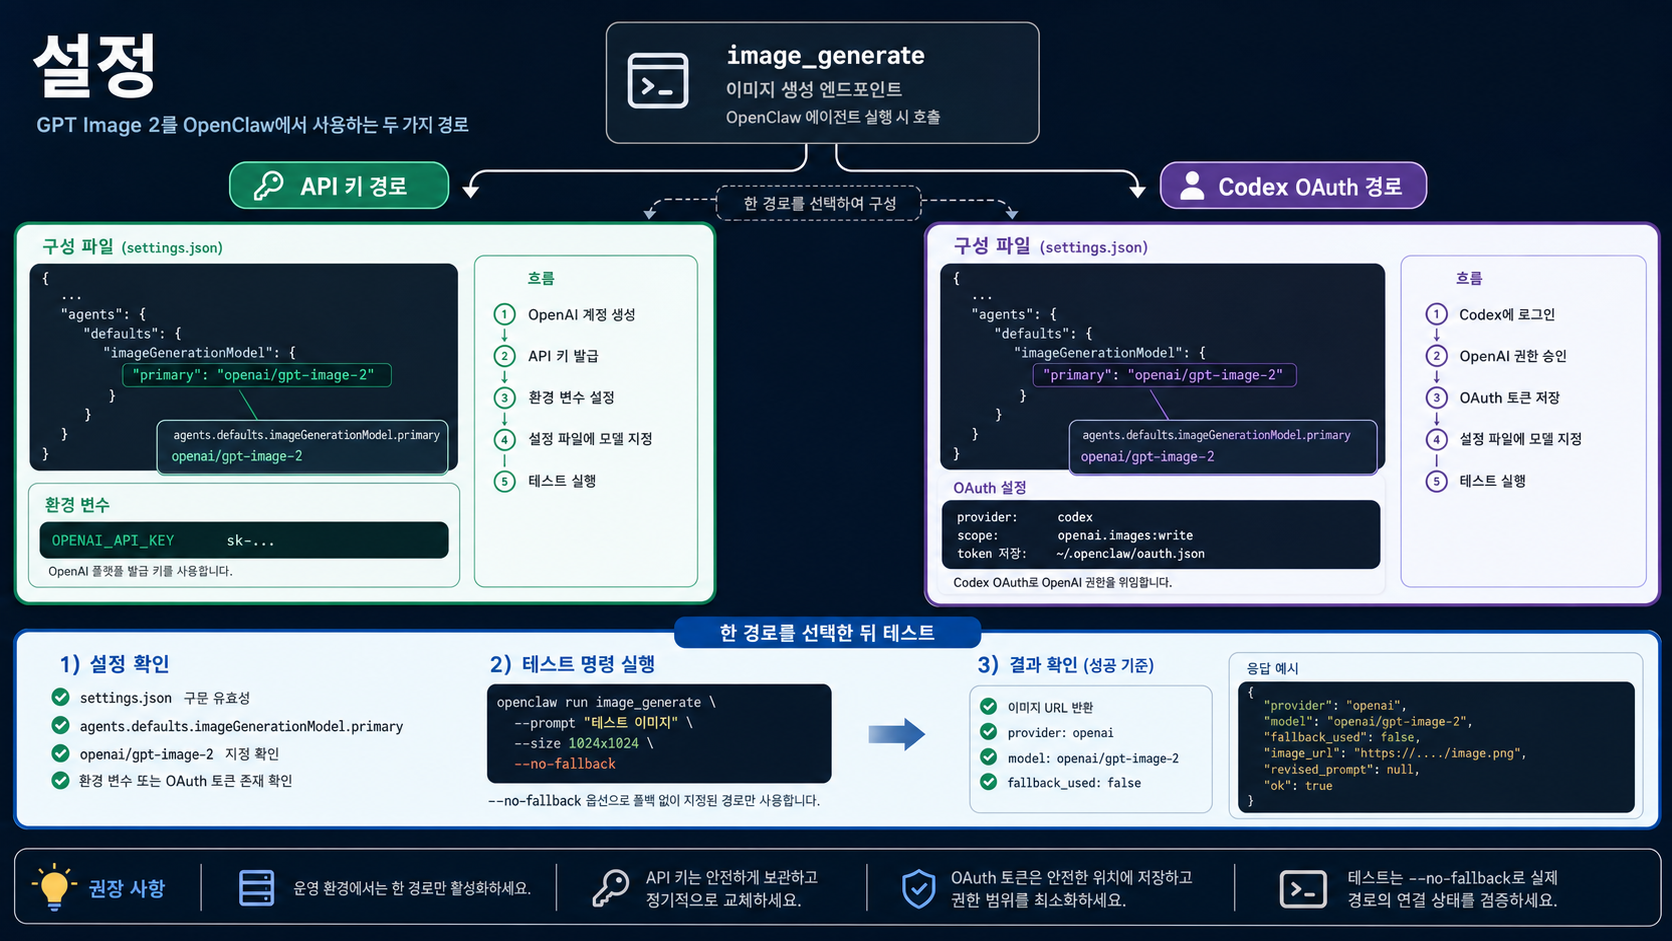Click the "revised_prompt": null line
Image resolution: width=1672 pixels, height=941 pixels.
[x=1341, y=770]
